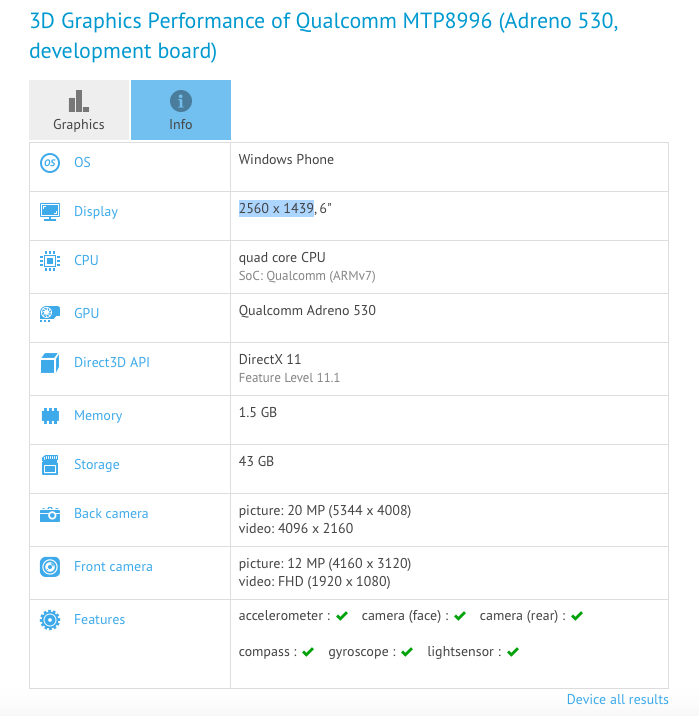Open the Device all results link
Viewport: 699px width, 716px height.
(x=617, y=699)
